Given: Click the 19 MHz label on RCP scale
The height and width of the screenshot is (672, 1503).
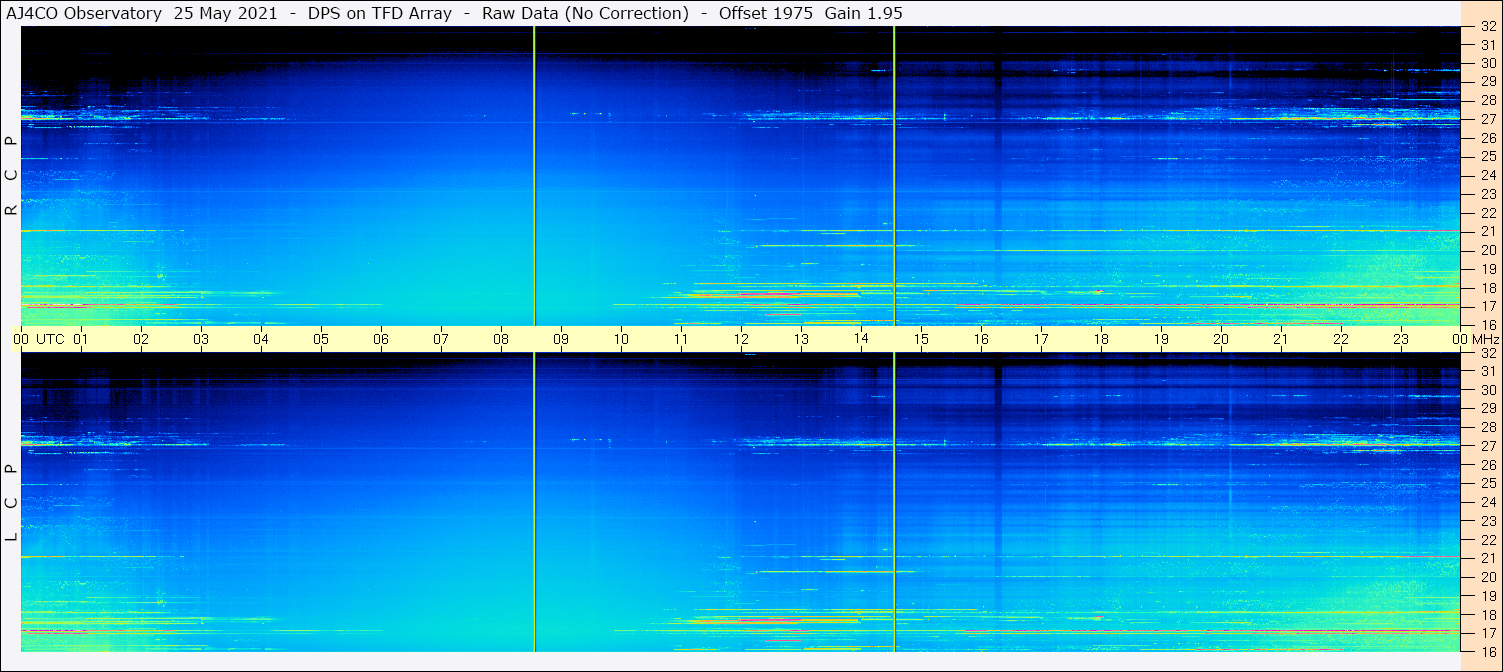Looking at the screenshot, I should pos(1487,269).
